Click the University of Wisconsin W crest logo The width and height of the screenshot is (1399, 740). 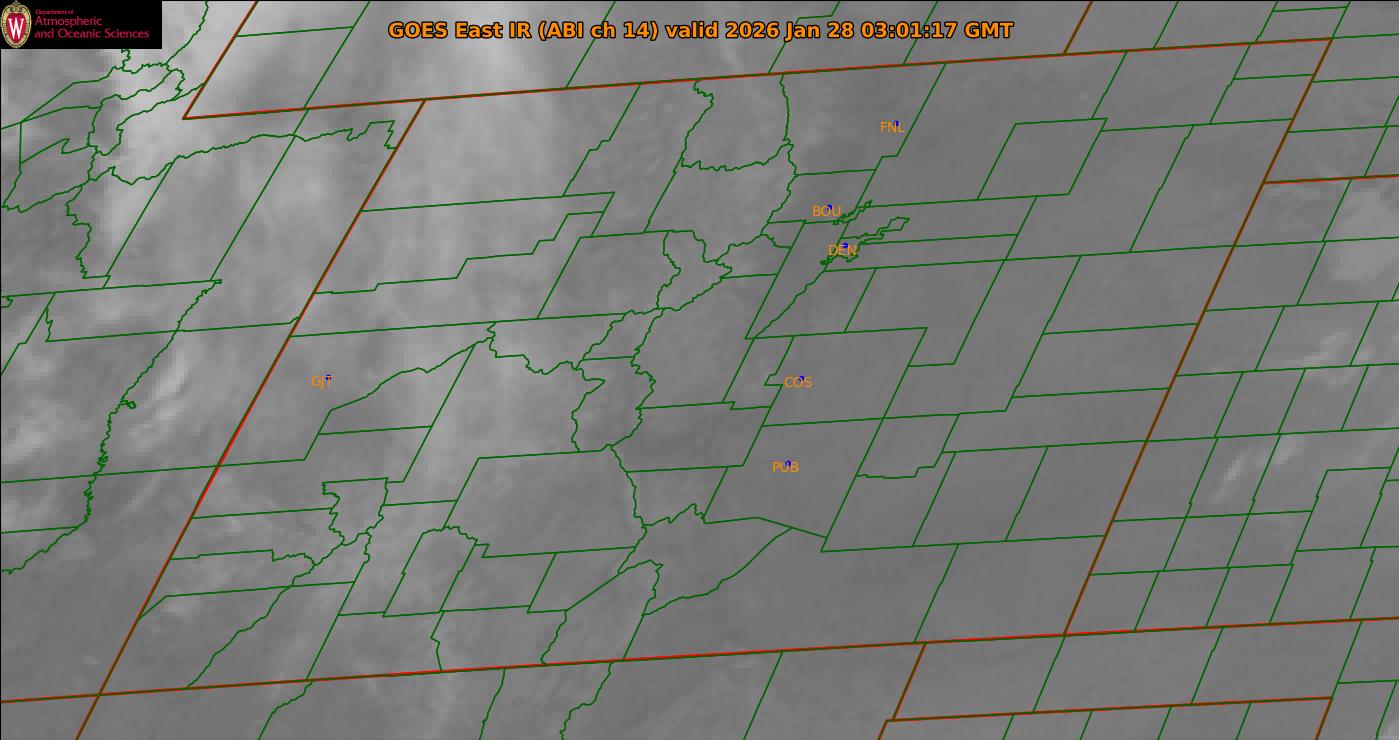16,24
